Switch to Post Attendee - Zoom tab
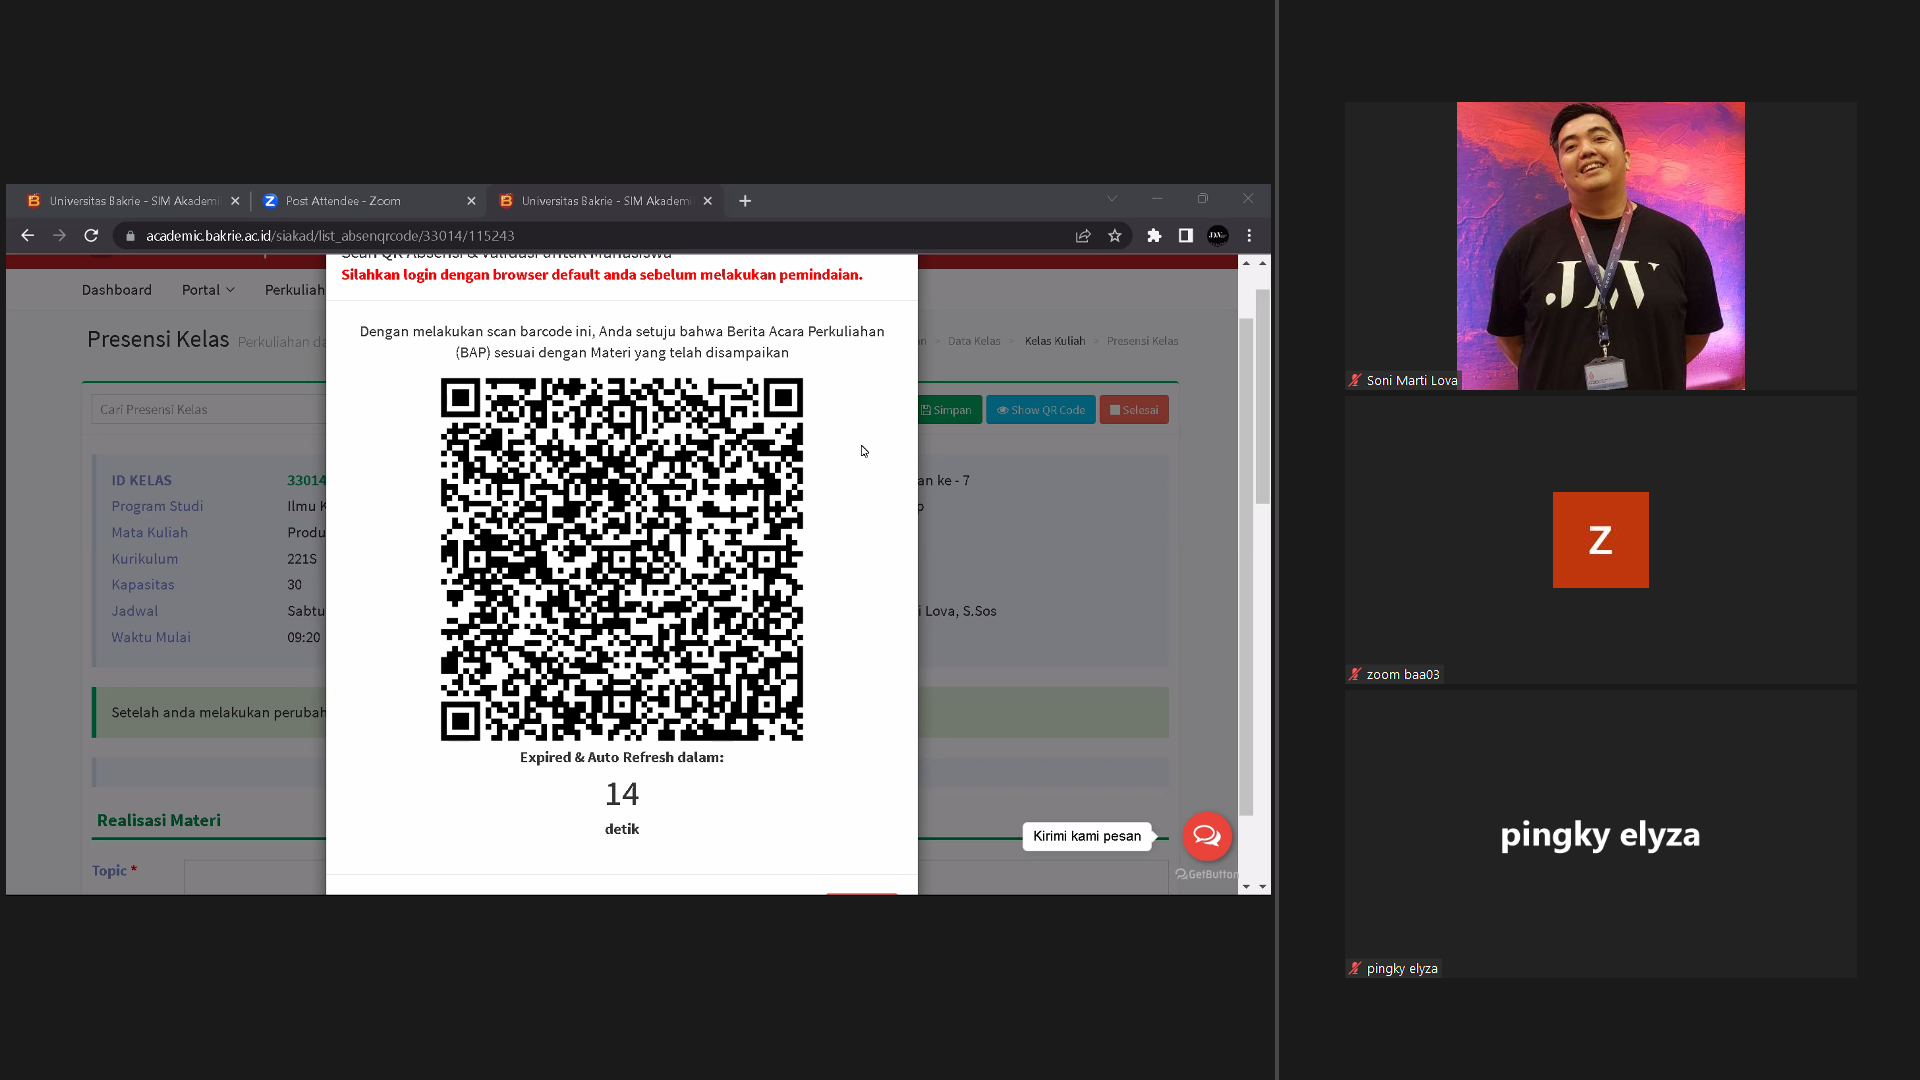The image size is (1920, 1080). [x=367, y=201]
